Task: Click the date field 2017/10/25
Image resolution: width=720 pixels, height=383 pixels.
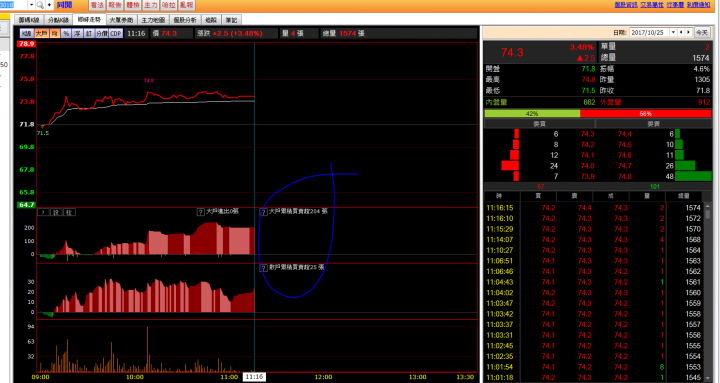Action: click(x=649, y=33)
